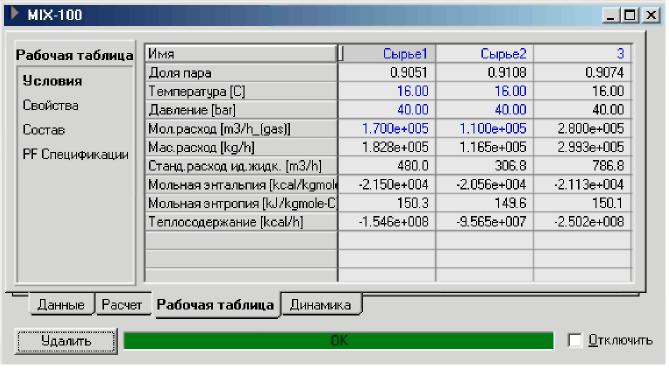The width and height of the screenshot is (669, 369).
Task: Select Сырье1 temperature cell 16.00
Action: pos(387,91)
